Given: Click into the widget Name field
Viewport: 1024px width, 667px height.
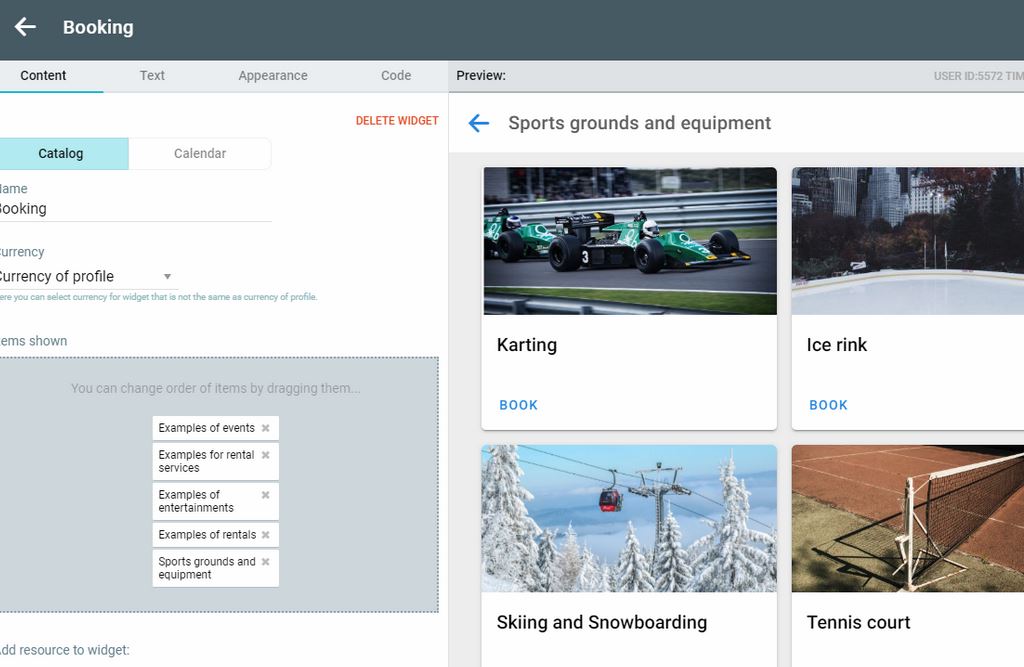Looking at the screenshot, I should 134,209.
